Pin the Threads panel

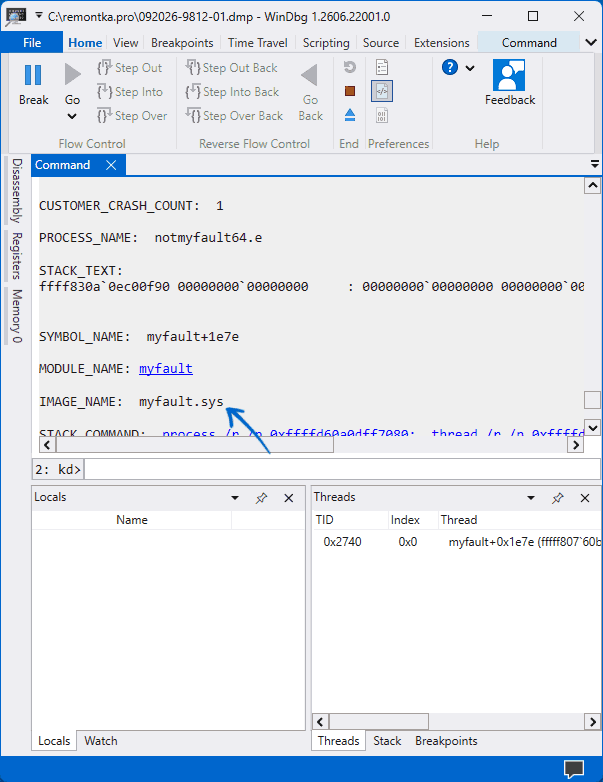point(558,498)
